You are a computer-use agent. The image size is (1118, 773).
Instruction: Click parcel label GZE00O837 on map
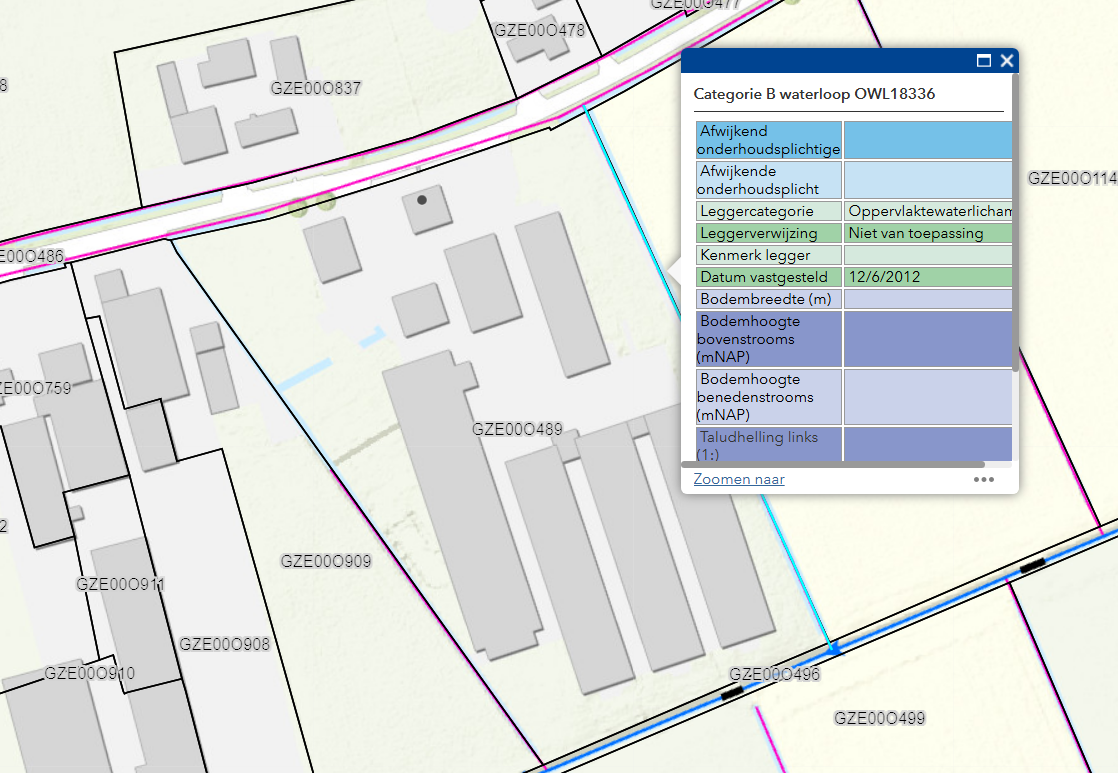[x=316, y=88]
